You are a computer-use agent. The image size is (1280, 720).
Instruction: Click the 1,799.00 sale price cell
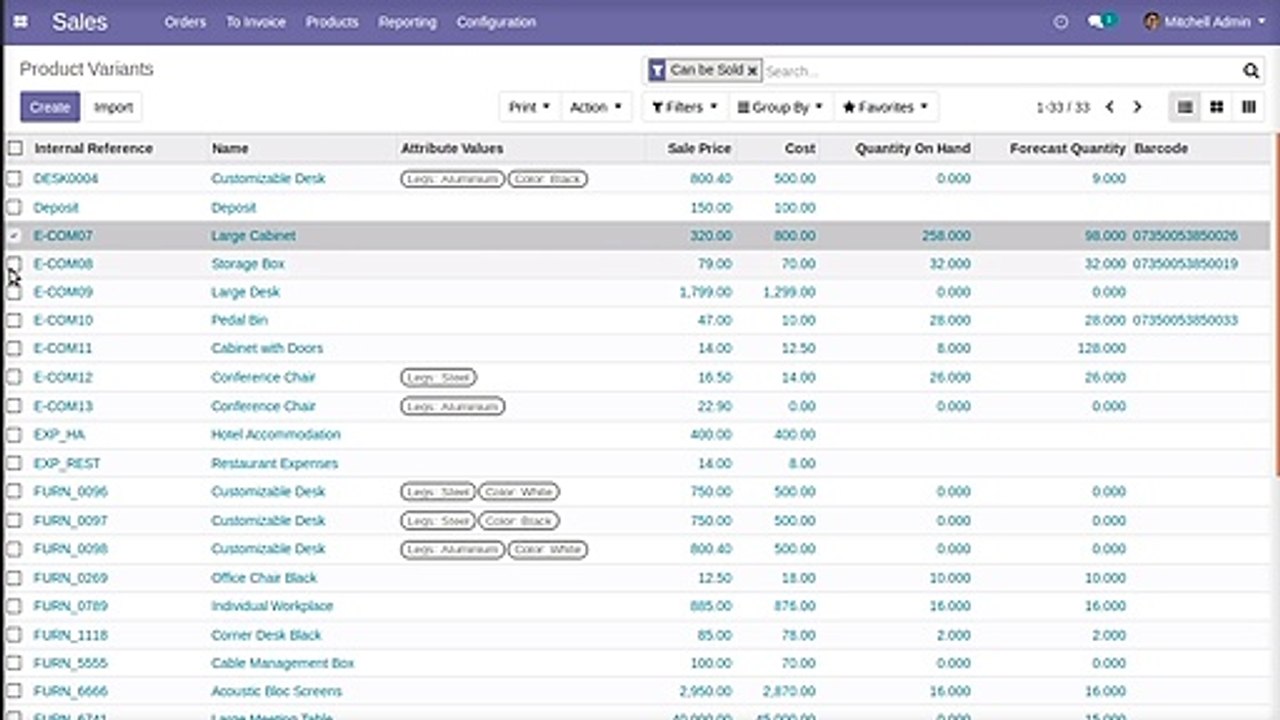tap(705, 293)
